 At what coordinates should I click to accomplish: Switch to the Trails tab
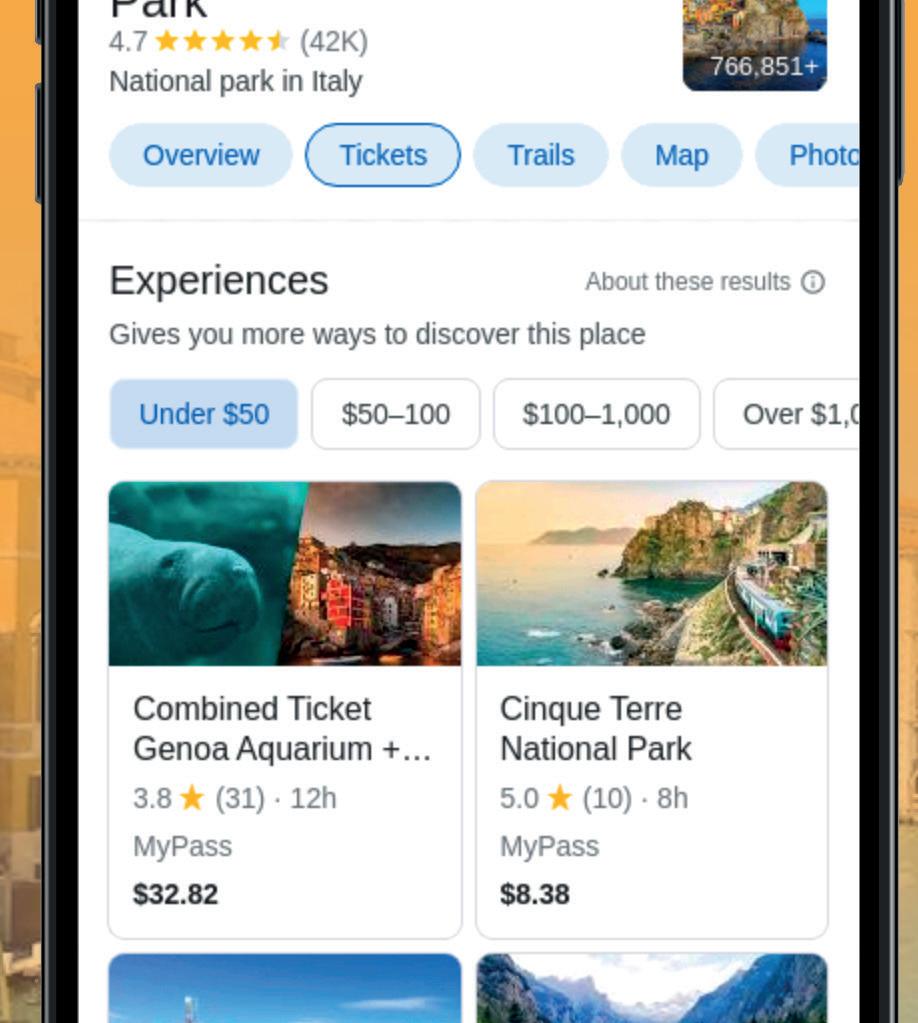tap(540, 155)
